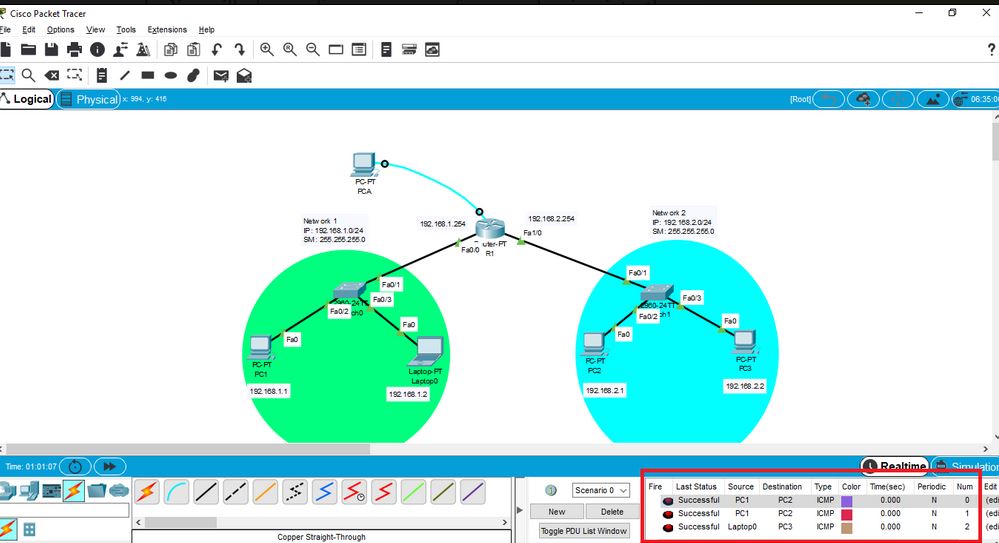999x543 pixels.
Task: Open the Extensions menu
Action: [167, 29]
